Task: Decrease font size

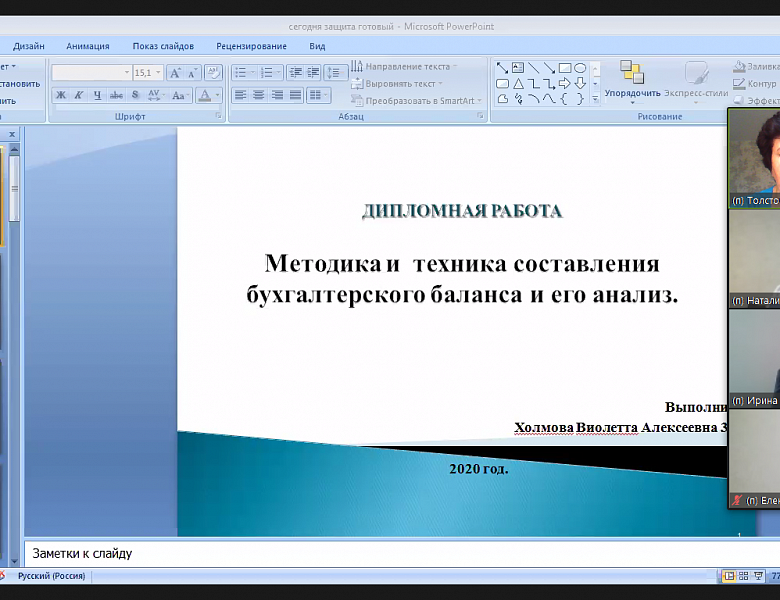Action: pos(193,73)
